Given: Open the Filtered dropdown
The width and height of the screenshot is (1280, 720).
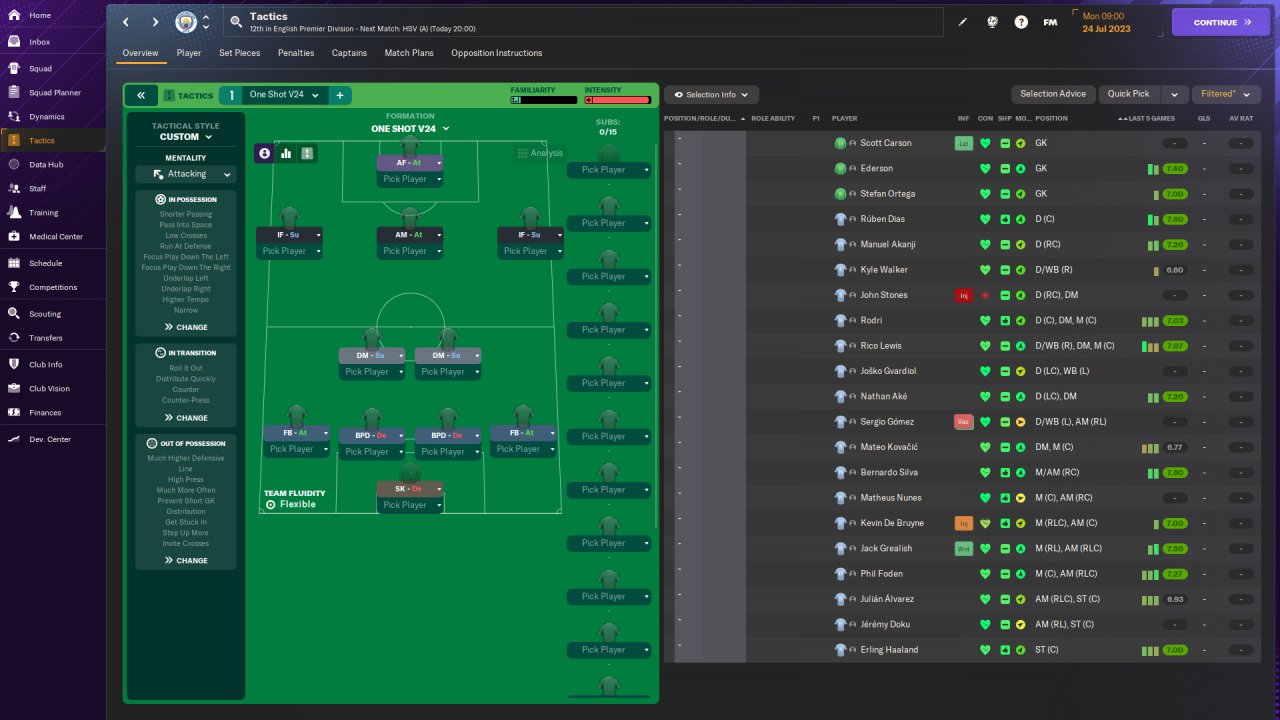Looking at the screenshot, I should (x=1225, y=94).
